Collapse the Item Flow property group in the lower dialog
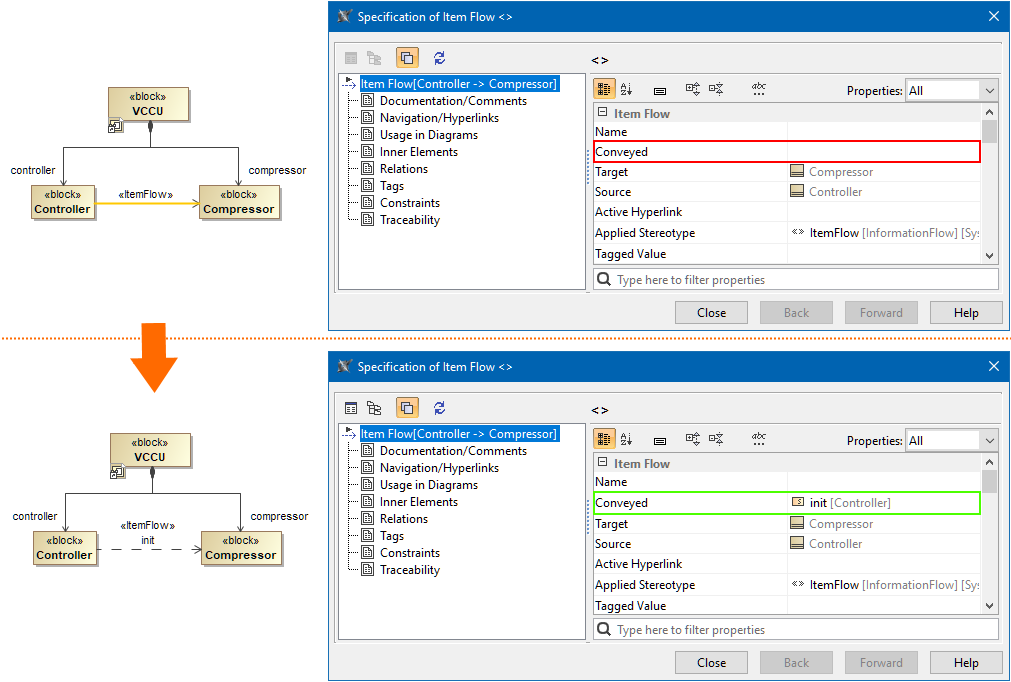1011x682 pixels. pyautogui.click(x=601, y=464)
